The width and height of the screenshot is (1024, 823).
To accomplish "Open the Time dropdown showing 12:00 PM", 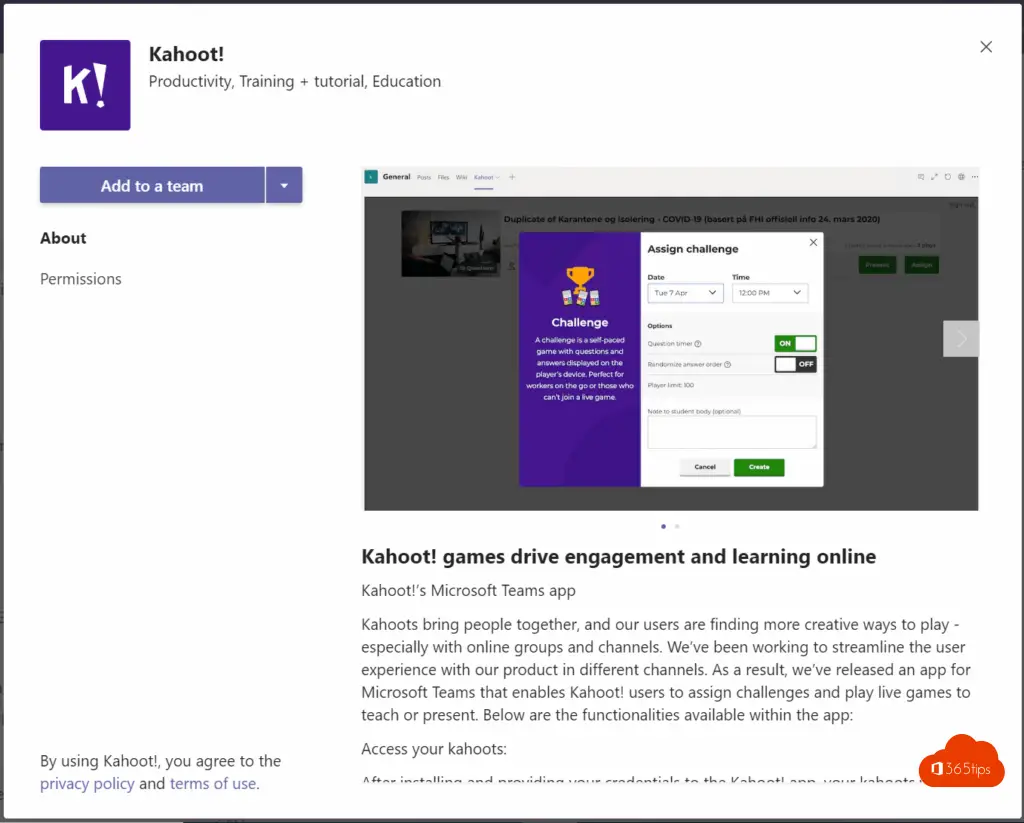I will (770, 293).
